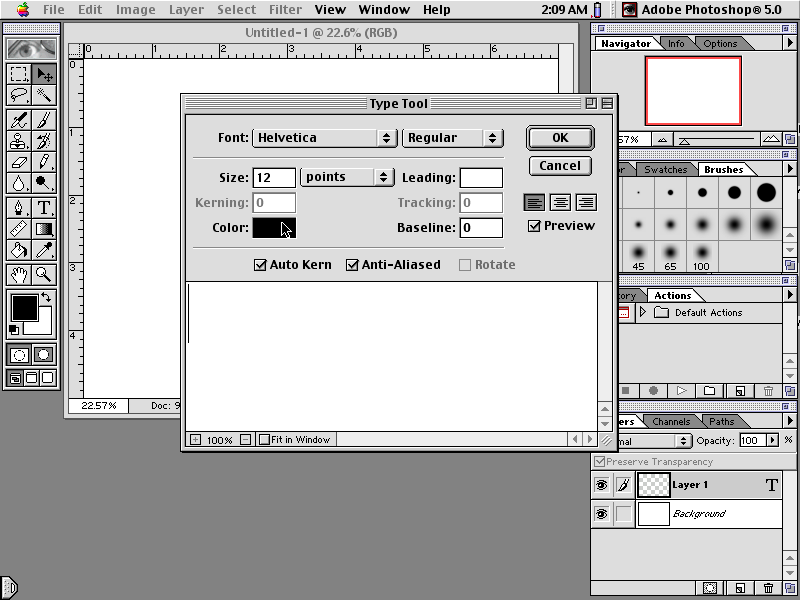Hide the Background layer eye icon
This screenshot has width=800, height=600.
(x=602, y=513)
